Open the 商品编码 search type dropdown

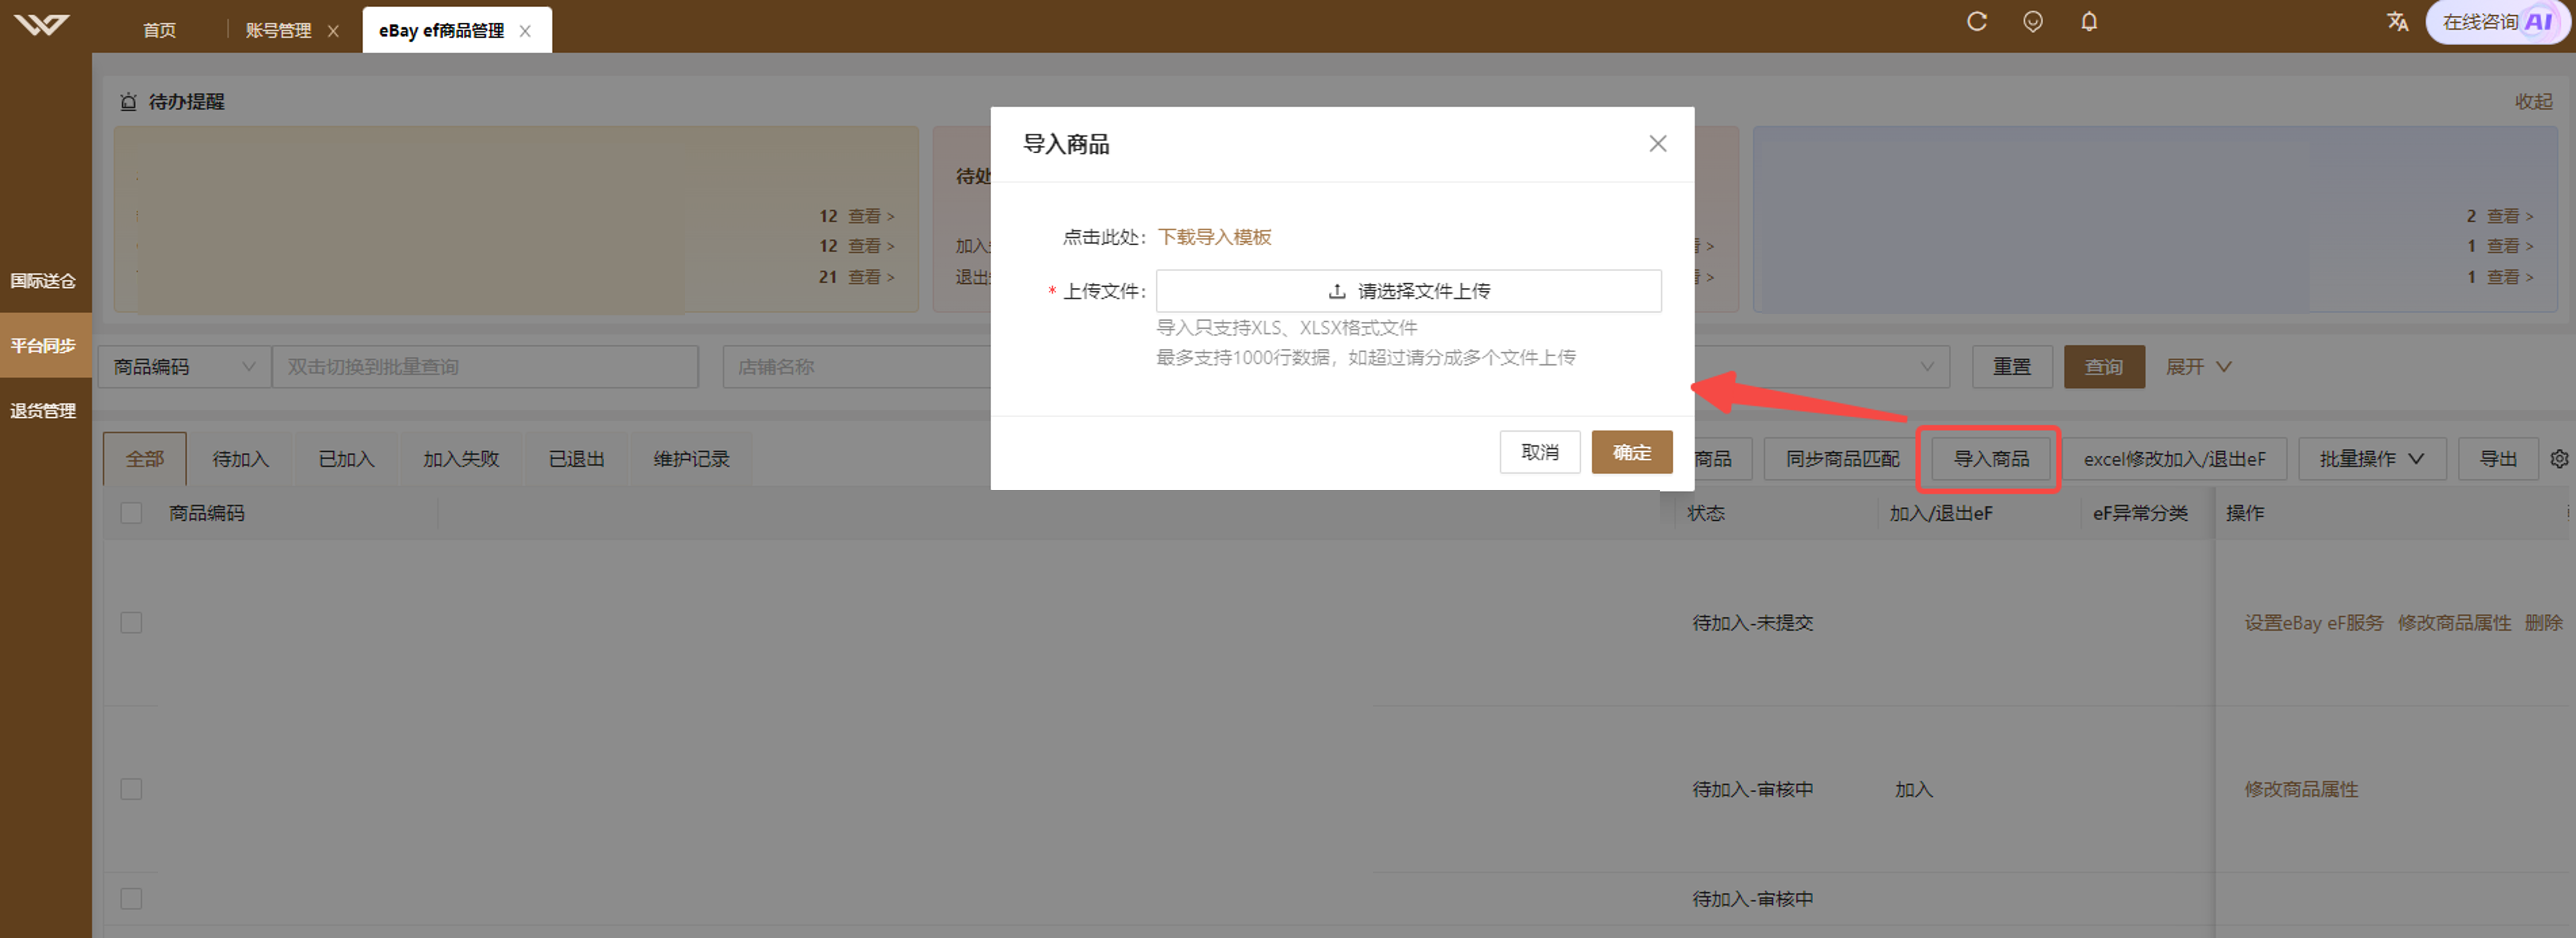184,367
